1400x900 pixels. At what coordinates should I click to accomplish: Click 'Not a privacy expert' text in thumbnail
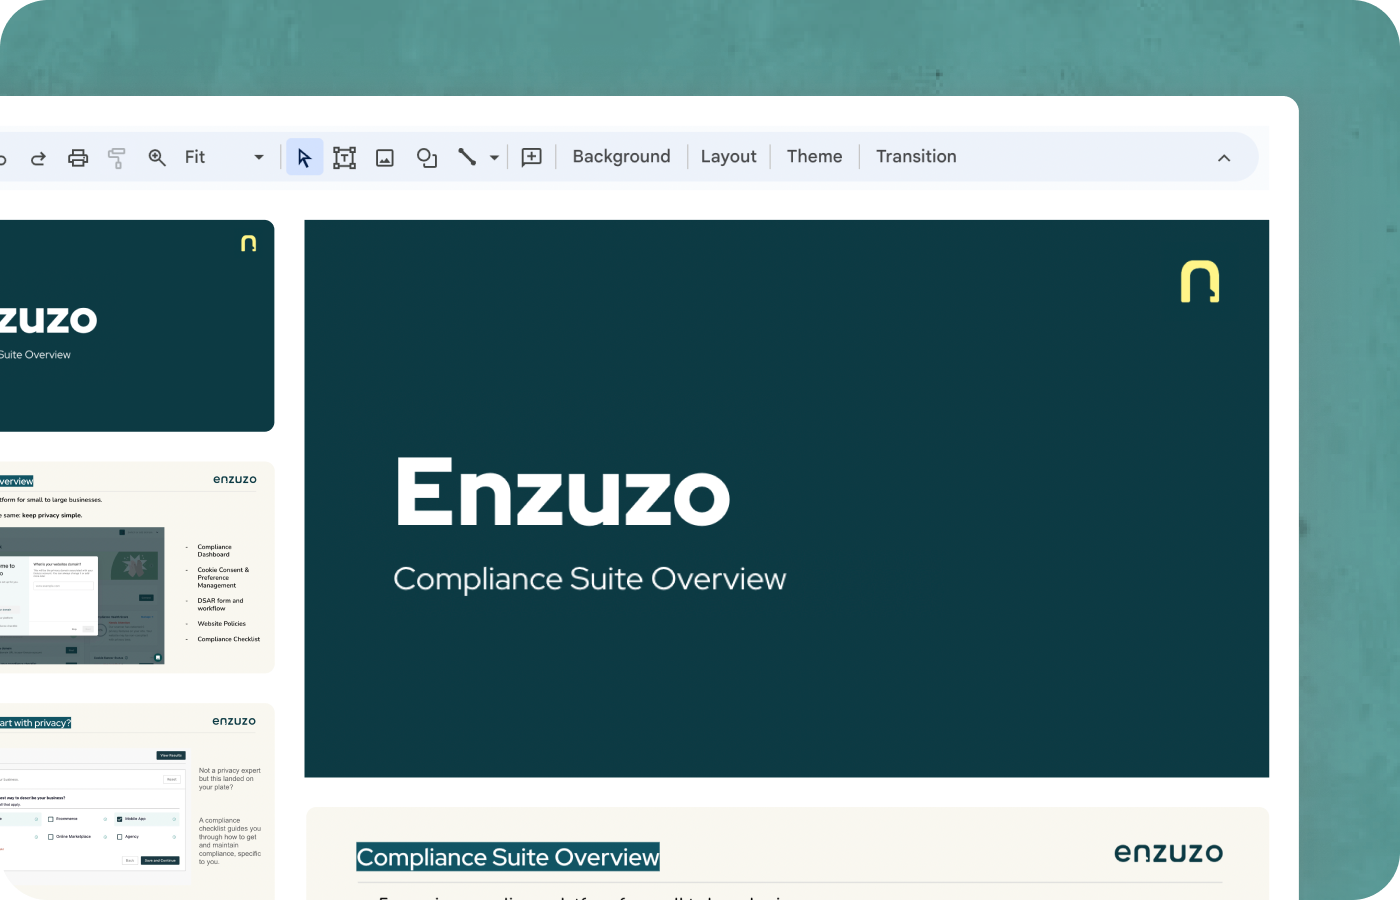pos(229,771)
